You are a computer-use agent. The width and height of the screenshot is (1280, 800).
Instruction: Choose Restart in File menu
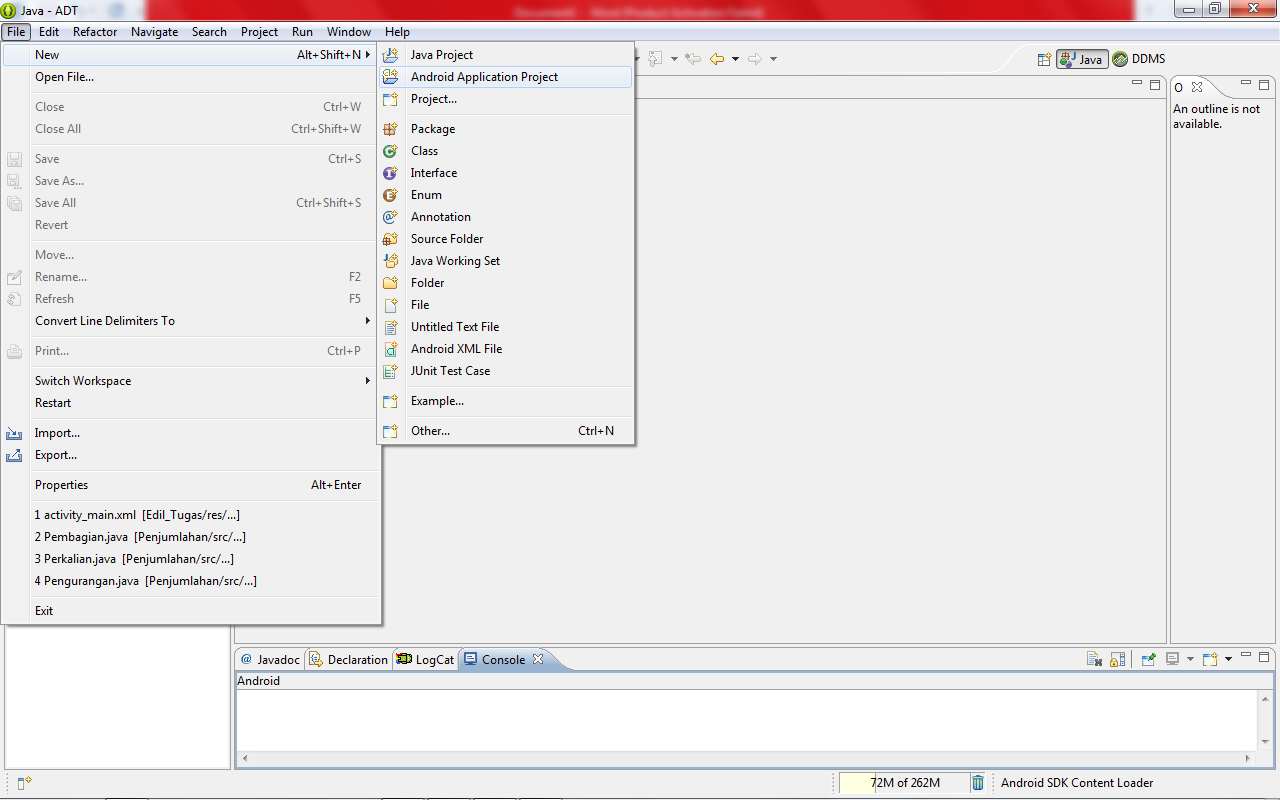click(190, 403)
